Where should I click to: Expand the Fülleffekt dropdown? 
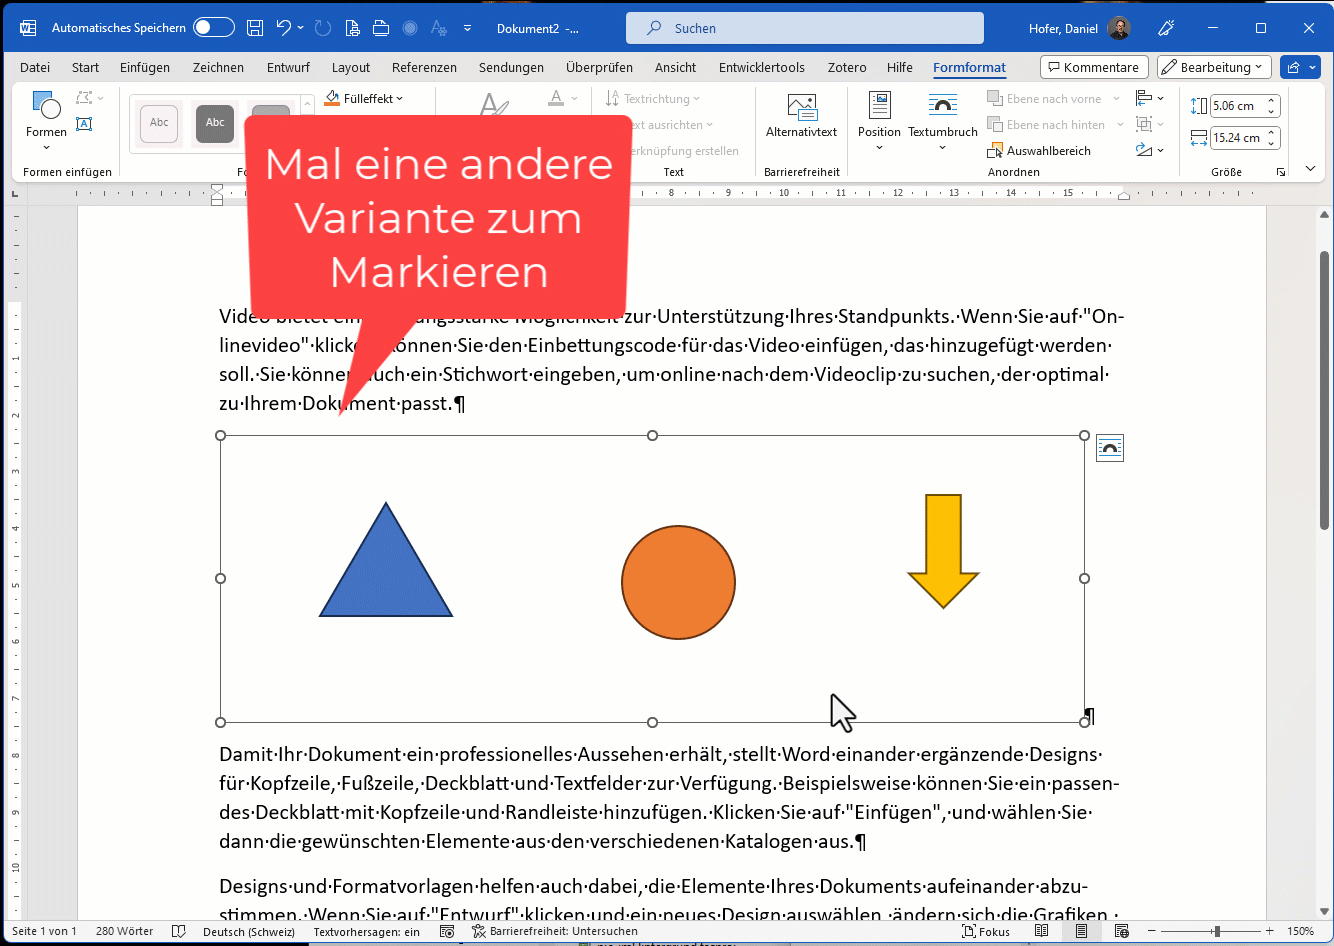366,99
